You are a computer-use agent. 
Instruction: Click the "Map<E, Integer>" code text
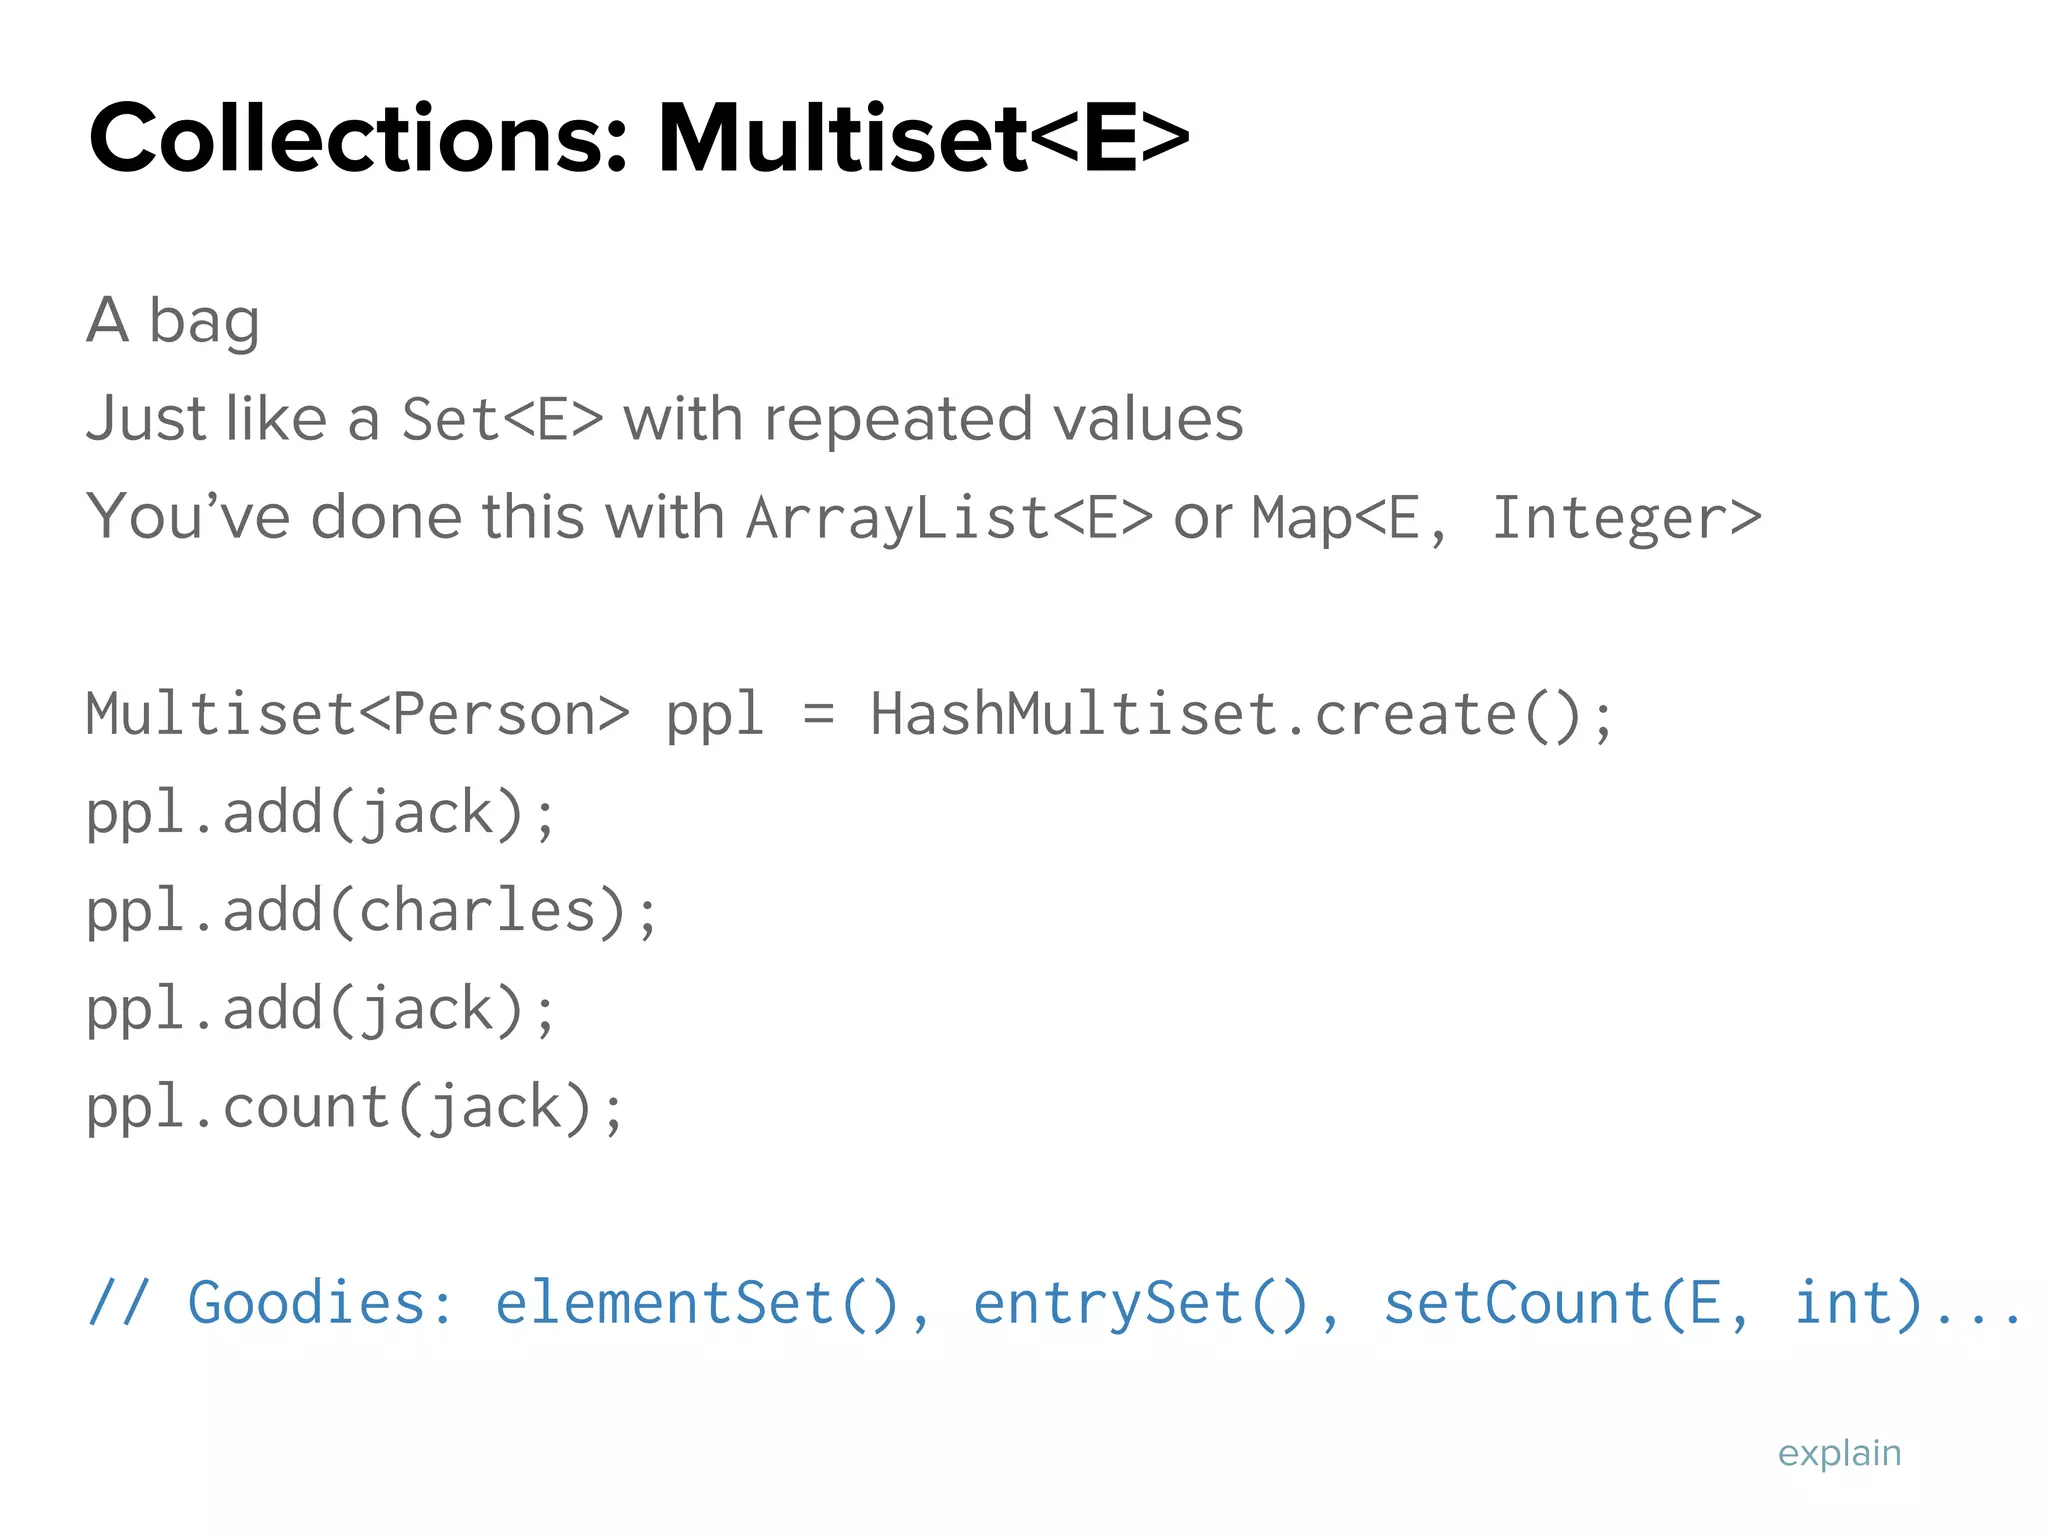pyautogui.click(x=1506, y=518)
